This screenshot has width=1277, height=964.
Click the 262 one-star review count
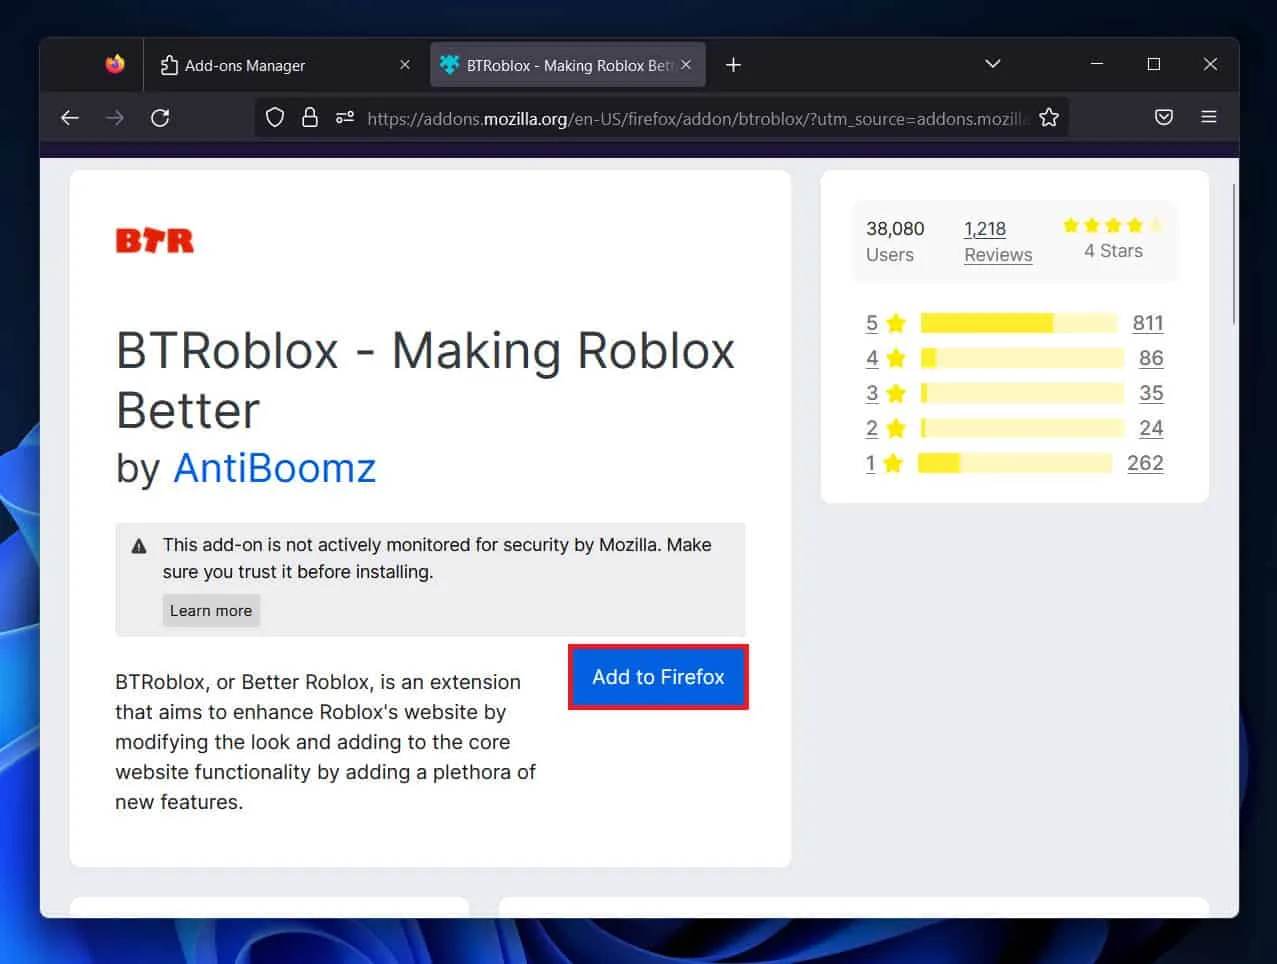coord(1145,463)
